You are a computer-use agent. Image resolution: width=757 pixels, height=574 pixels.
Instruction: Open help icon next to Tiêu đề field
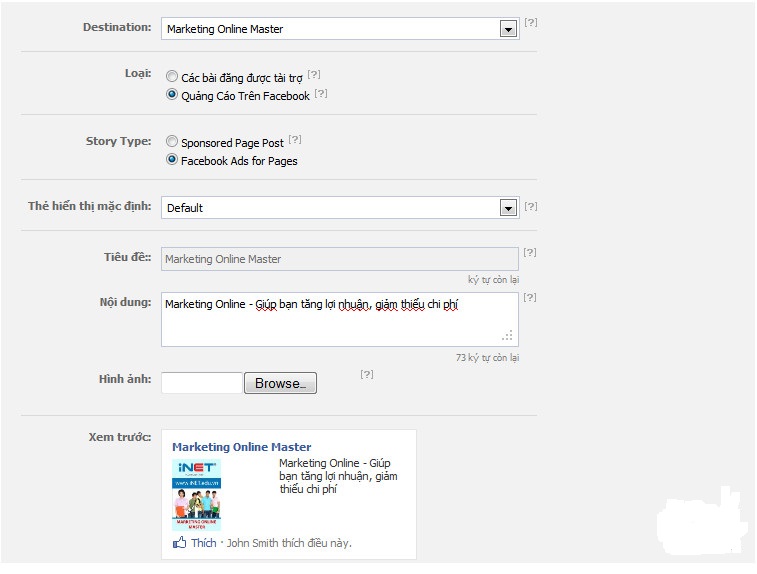[530, 252]
